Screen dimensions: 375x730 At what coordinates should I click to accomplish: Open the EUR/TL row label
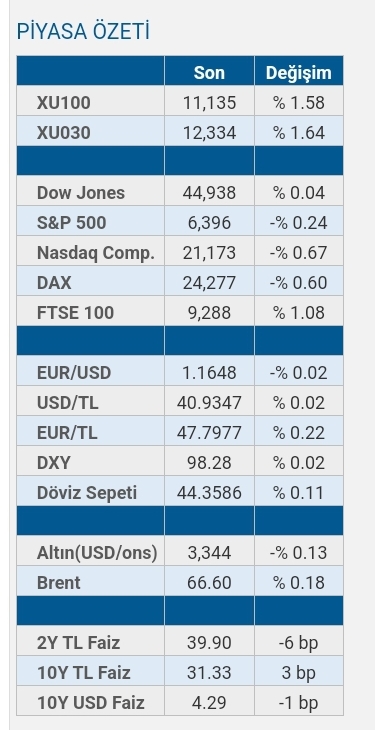(x=67, y=433)
